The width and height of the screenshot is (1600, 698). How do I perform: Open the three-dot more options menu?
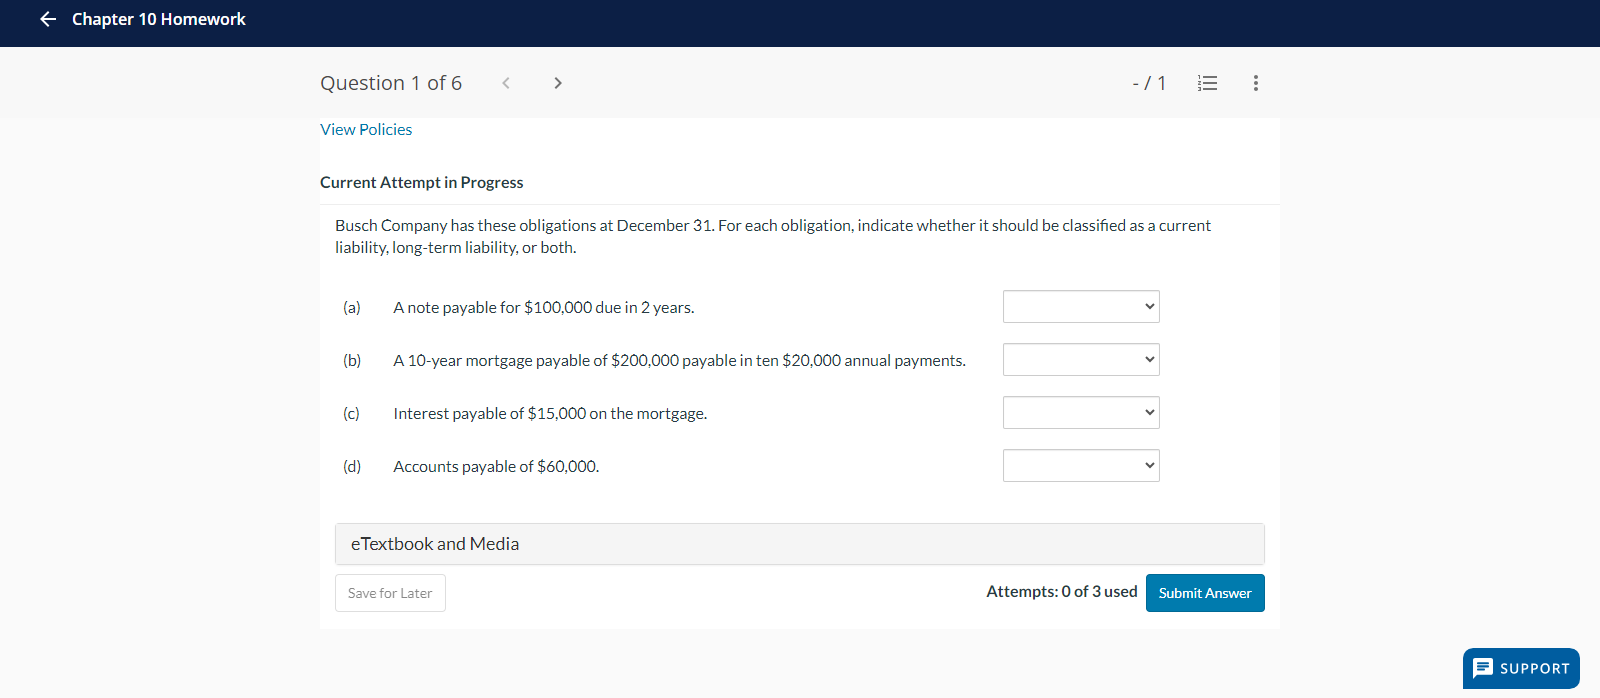point(1256,83)
